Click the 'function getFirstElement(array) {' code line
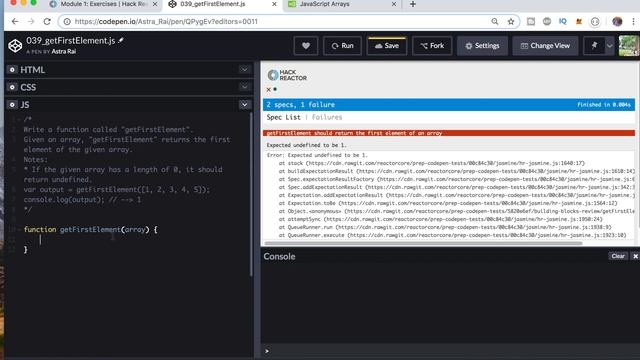The height and width of the screenshot is (360, 640). click(x=91, y=229)
